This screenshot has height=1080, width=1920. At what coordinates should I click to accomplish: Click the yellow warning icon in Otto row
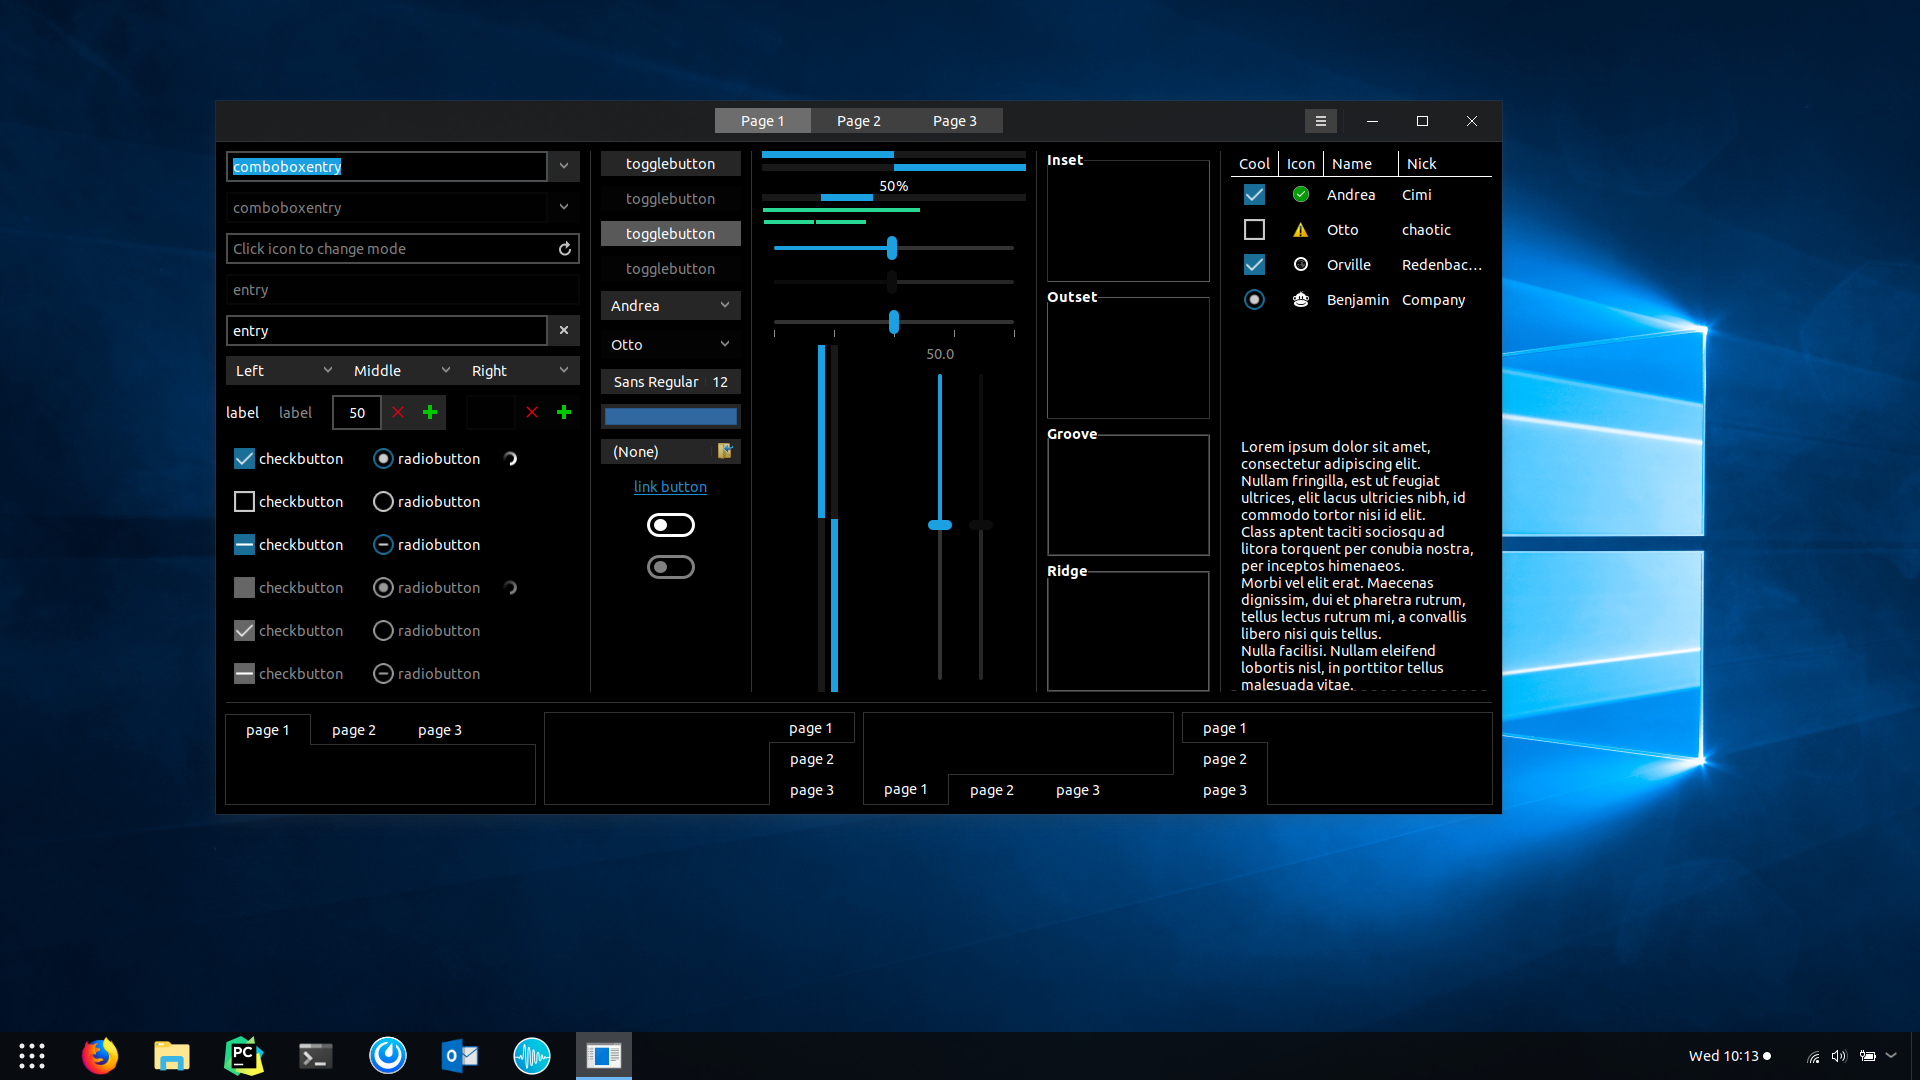(x=1300, y=230)
